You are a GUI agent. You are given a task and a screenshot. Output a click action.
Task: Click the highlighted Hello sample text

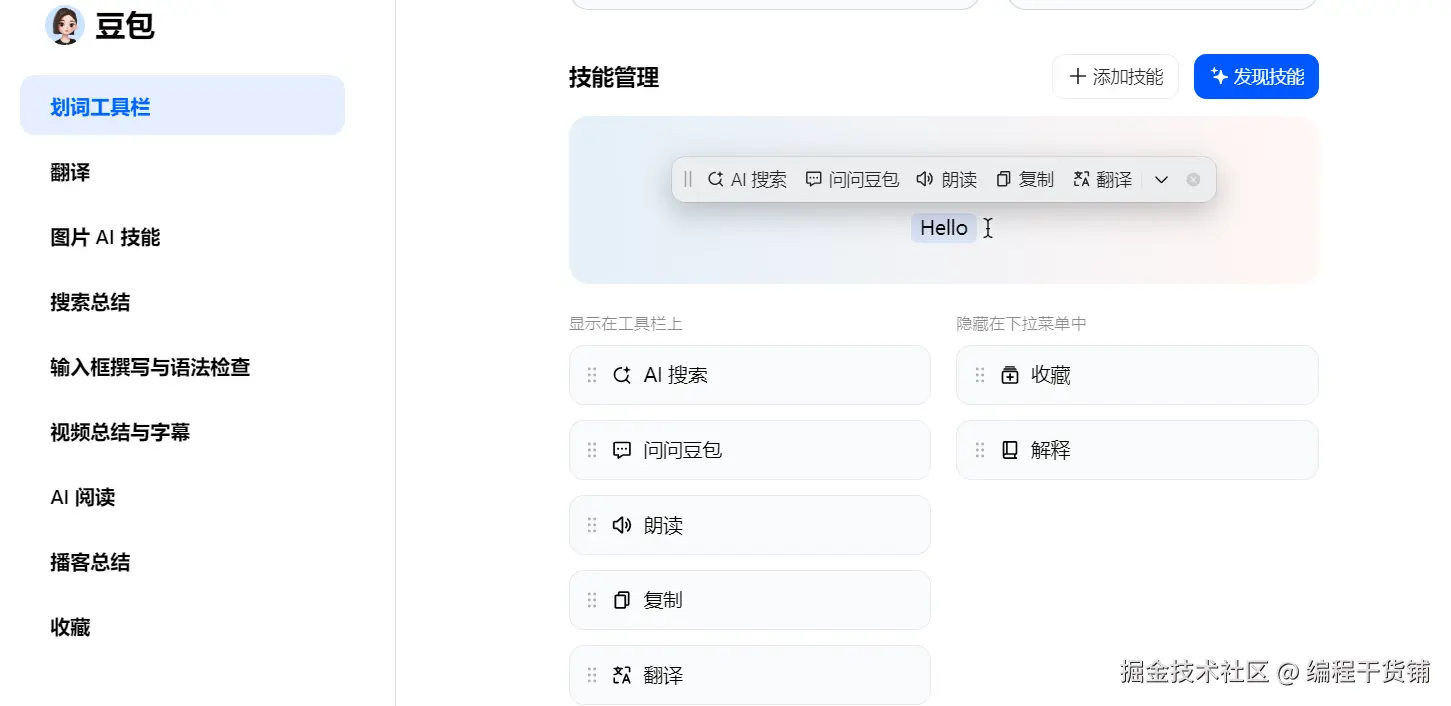(944, 228)
